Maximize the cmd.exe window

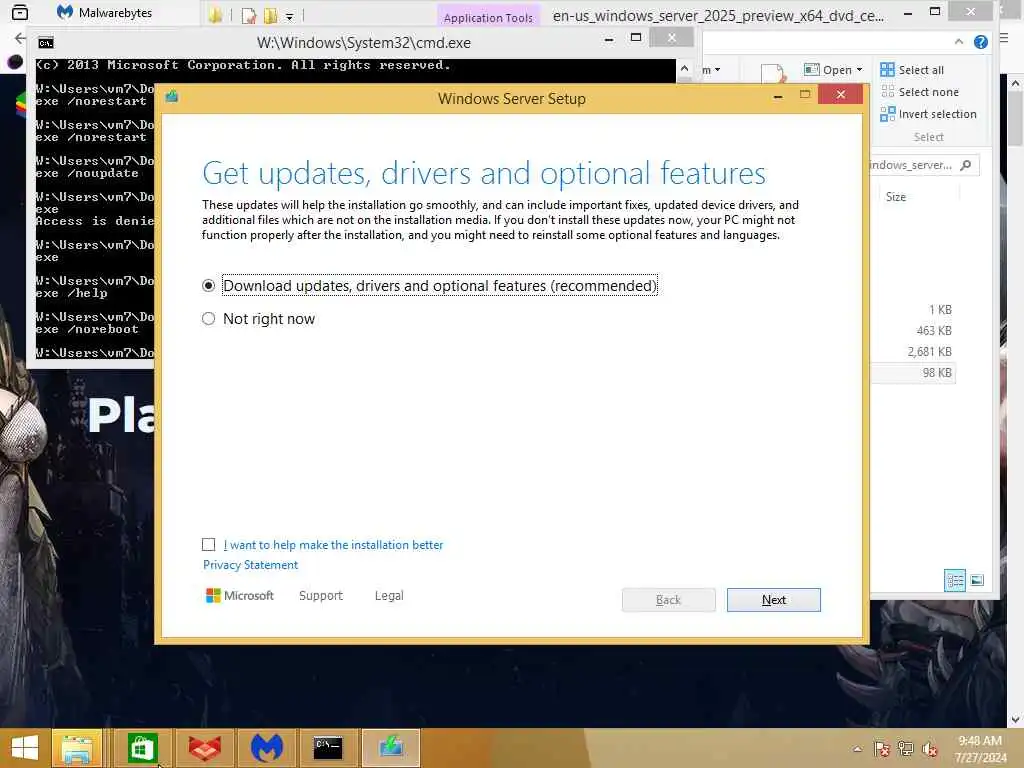635,38
